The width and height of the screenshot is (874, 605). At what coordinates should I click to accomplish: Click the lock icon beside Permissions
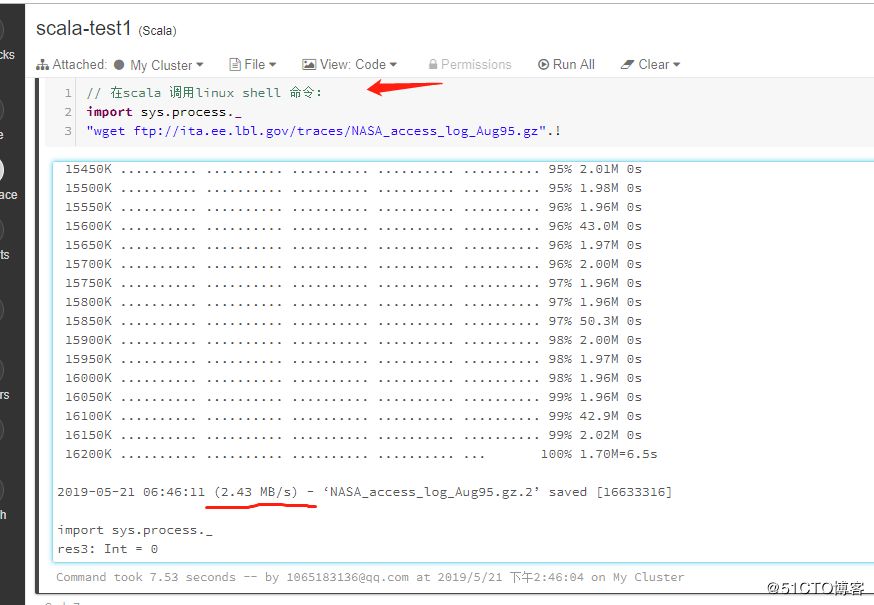(433, 65)
